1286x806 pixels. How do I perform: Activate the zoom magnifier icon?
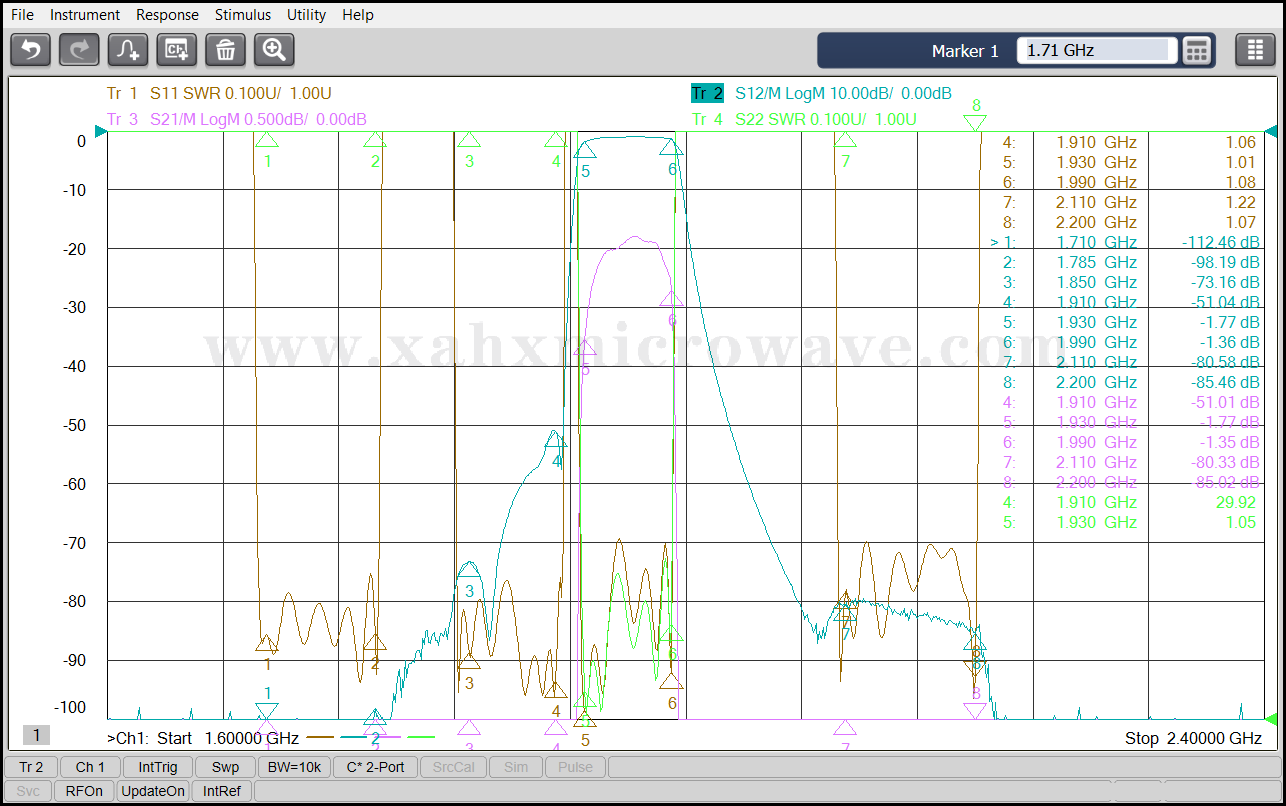click(274, 50)
